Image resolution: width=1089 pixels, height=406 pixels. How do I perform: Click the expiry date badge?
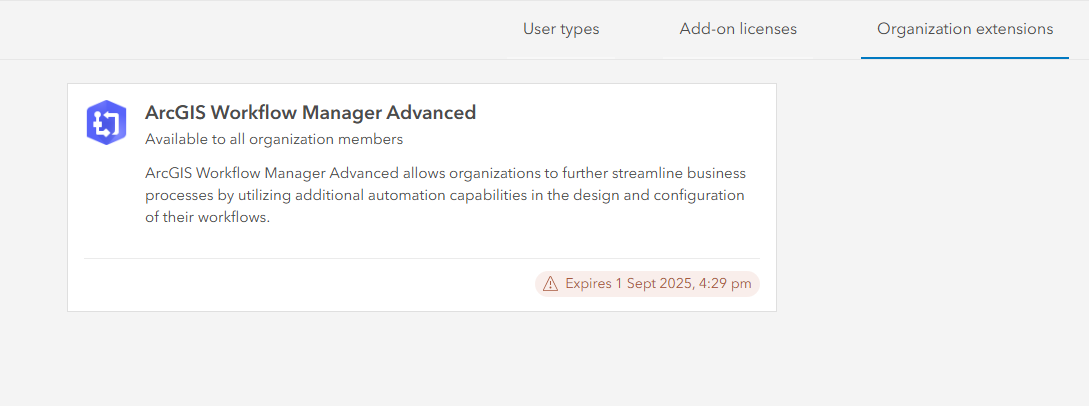647,284
